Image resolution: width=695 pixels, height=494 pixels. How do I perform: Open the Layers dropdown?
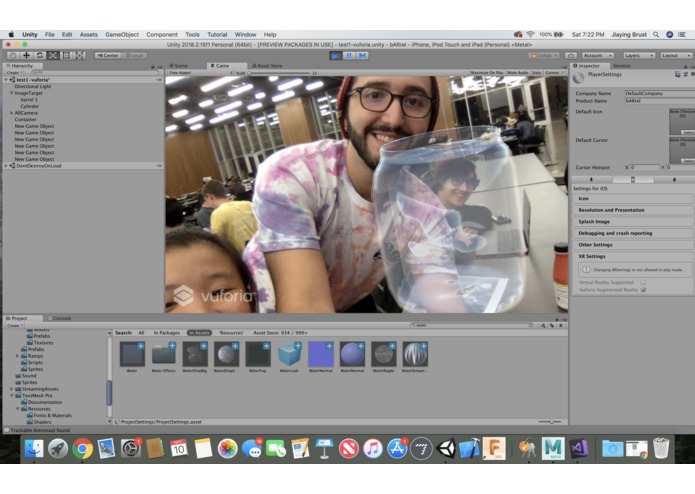pos(639,55)
